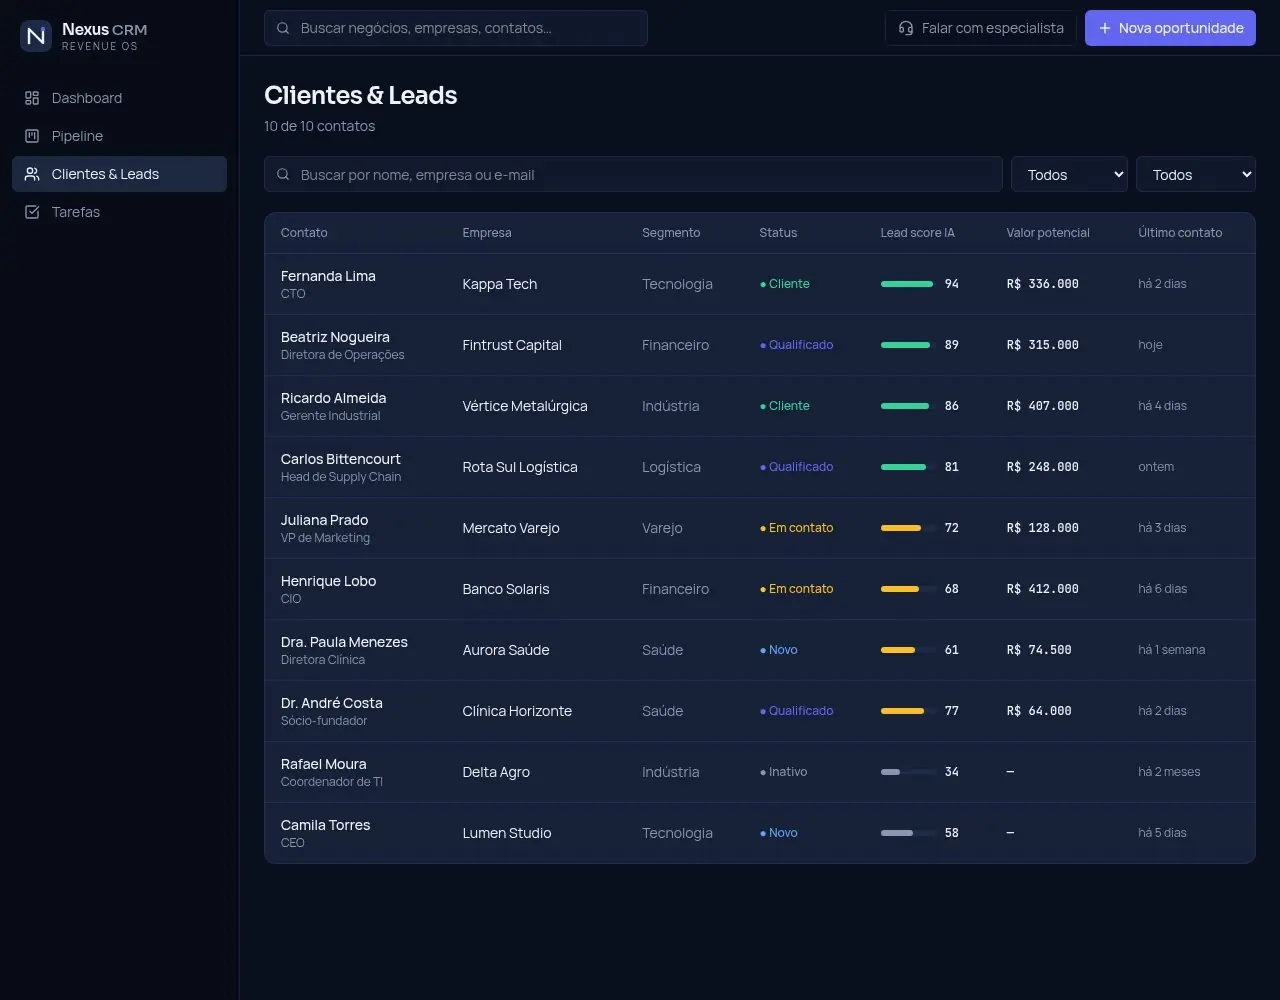Open the first Todos filter dropdown
The image size is (1280, 1000).
pyautogui.click(x=1069, y=174)
